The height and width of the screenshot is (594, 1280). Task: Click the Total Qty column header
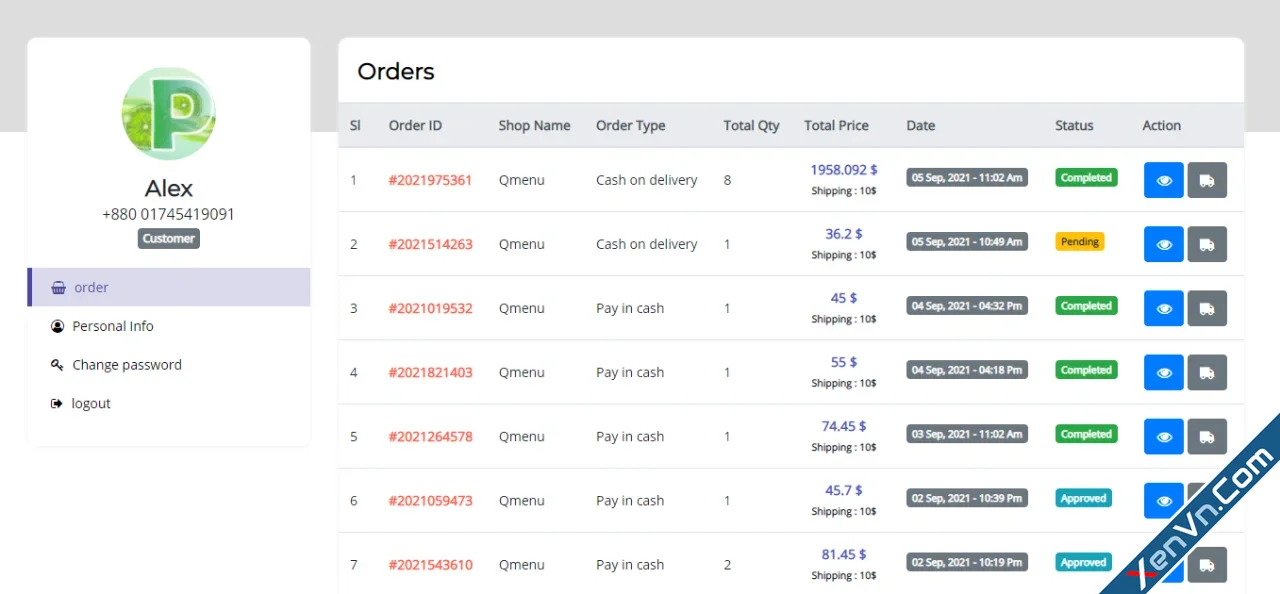click(752, 125)
